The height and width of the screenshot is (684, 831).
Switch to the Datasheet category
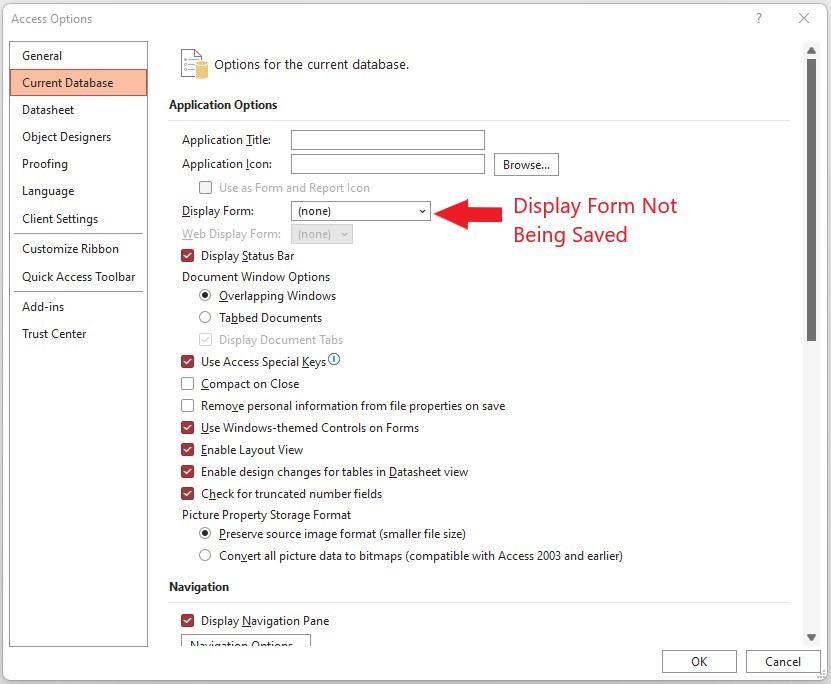(47, 109)
